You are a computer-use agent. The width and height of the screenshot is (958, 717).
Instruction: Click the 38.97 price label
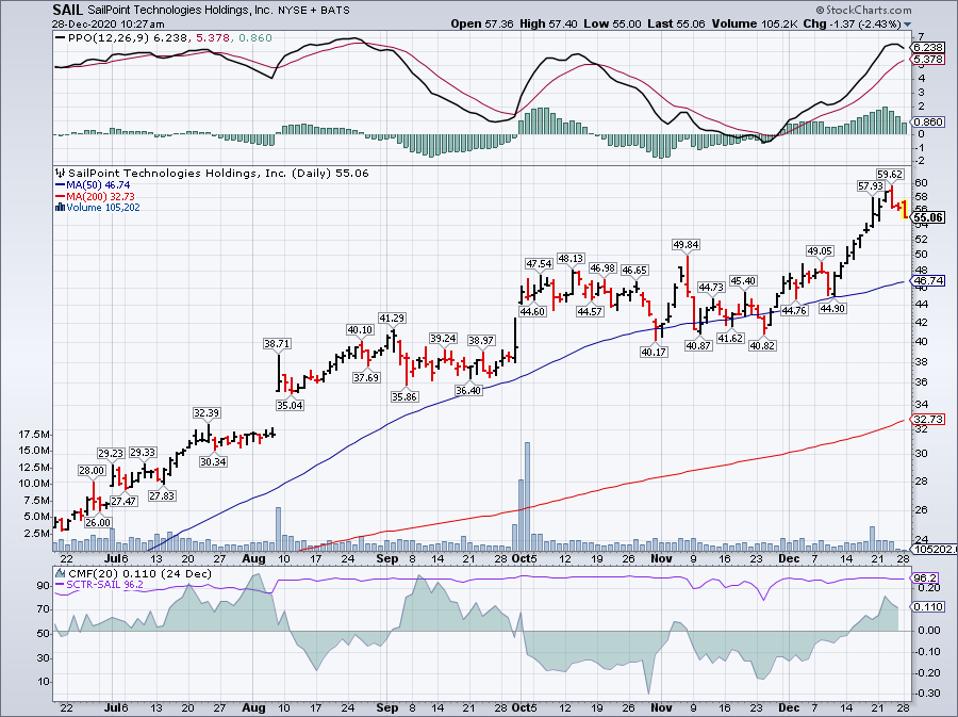(x=481, y=340)
